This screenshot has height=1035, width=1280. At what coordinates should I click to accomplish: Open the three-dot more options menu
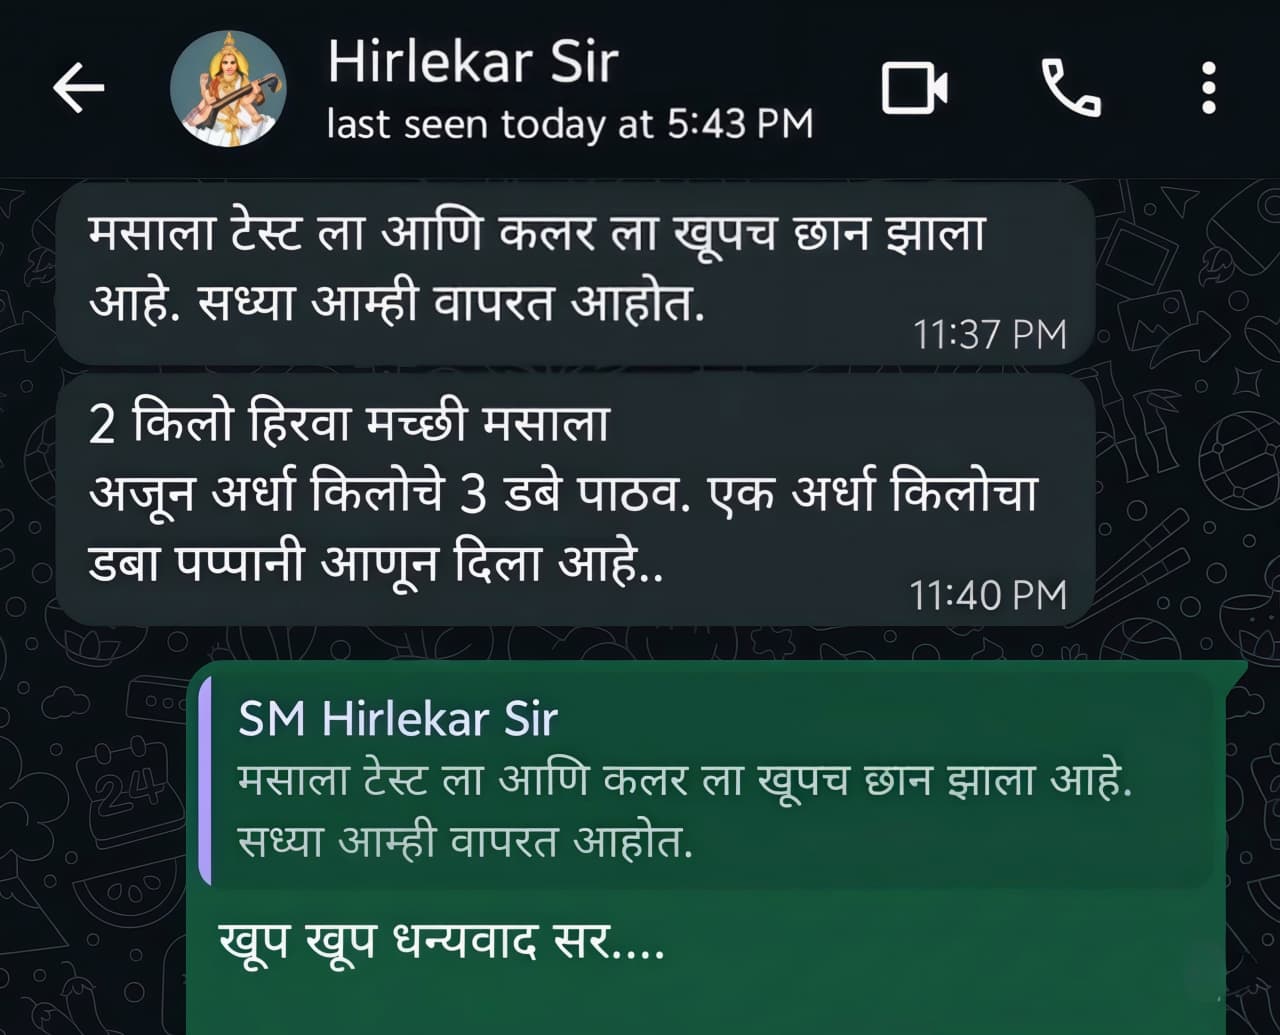tap(1209, 88)
